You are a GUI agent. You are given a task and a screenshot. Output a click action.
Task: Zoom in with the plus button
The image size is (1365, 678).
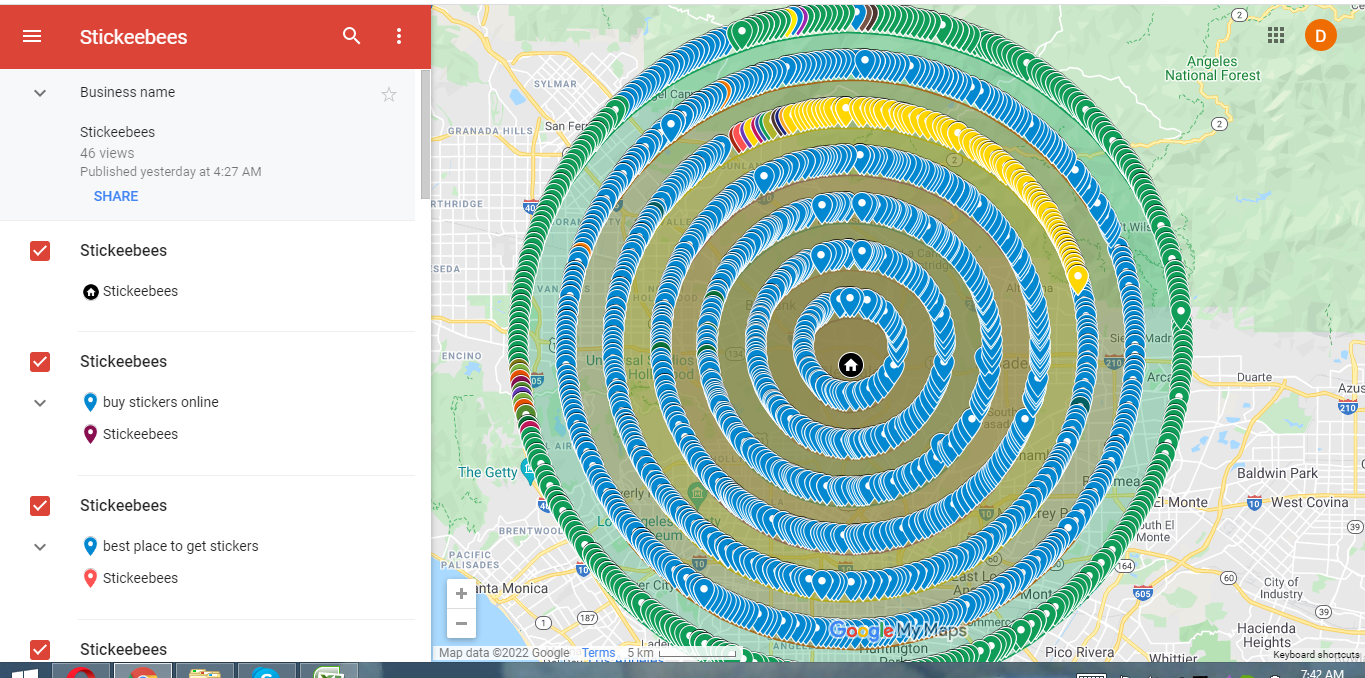(x=461, y=594)
